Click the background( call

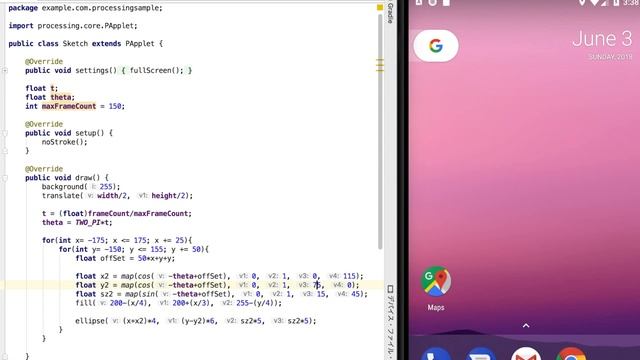click(64, 187)
